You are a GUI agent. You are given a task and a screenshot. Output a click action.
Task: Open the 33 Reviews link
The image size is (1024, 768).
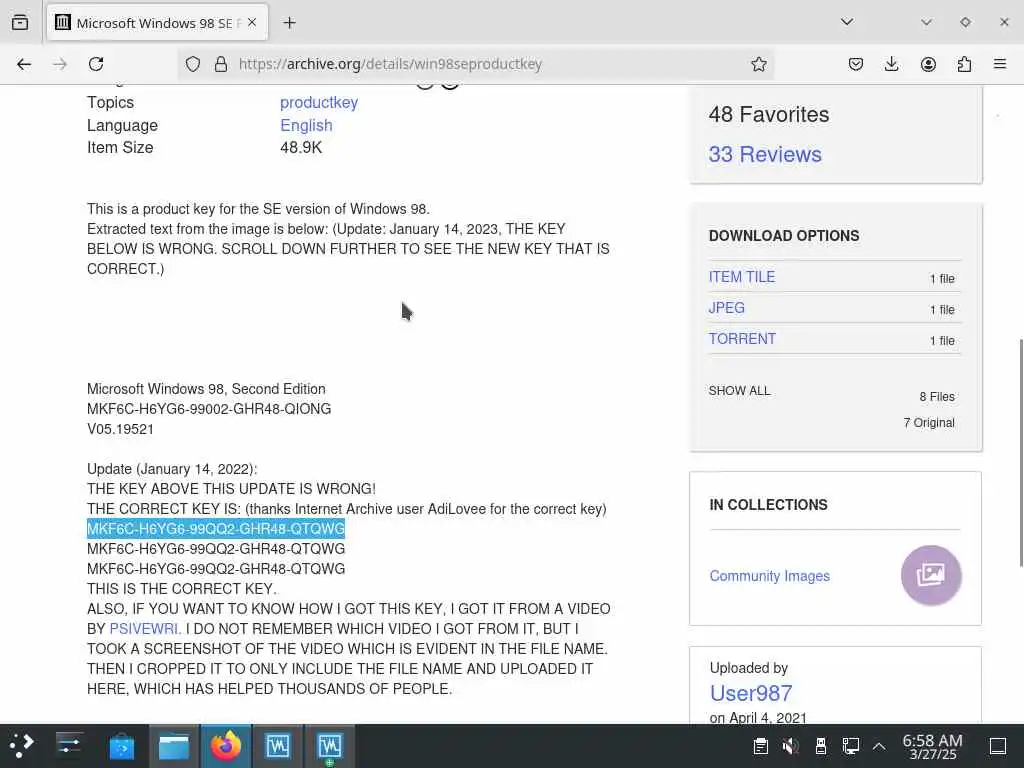pyautogui.click(x=765, y=154)
